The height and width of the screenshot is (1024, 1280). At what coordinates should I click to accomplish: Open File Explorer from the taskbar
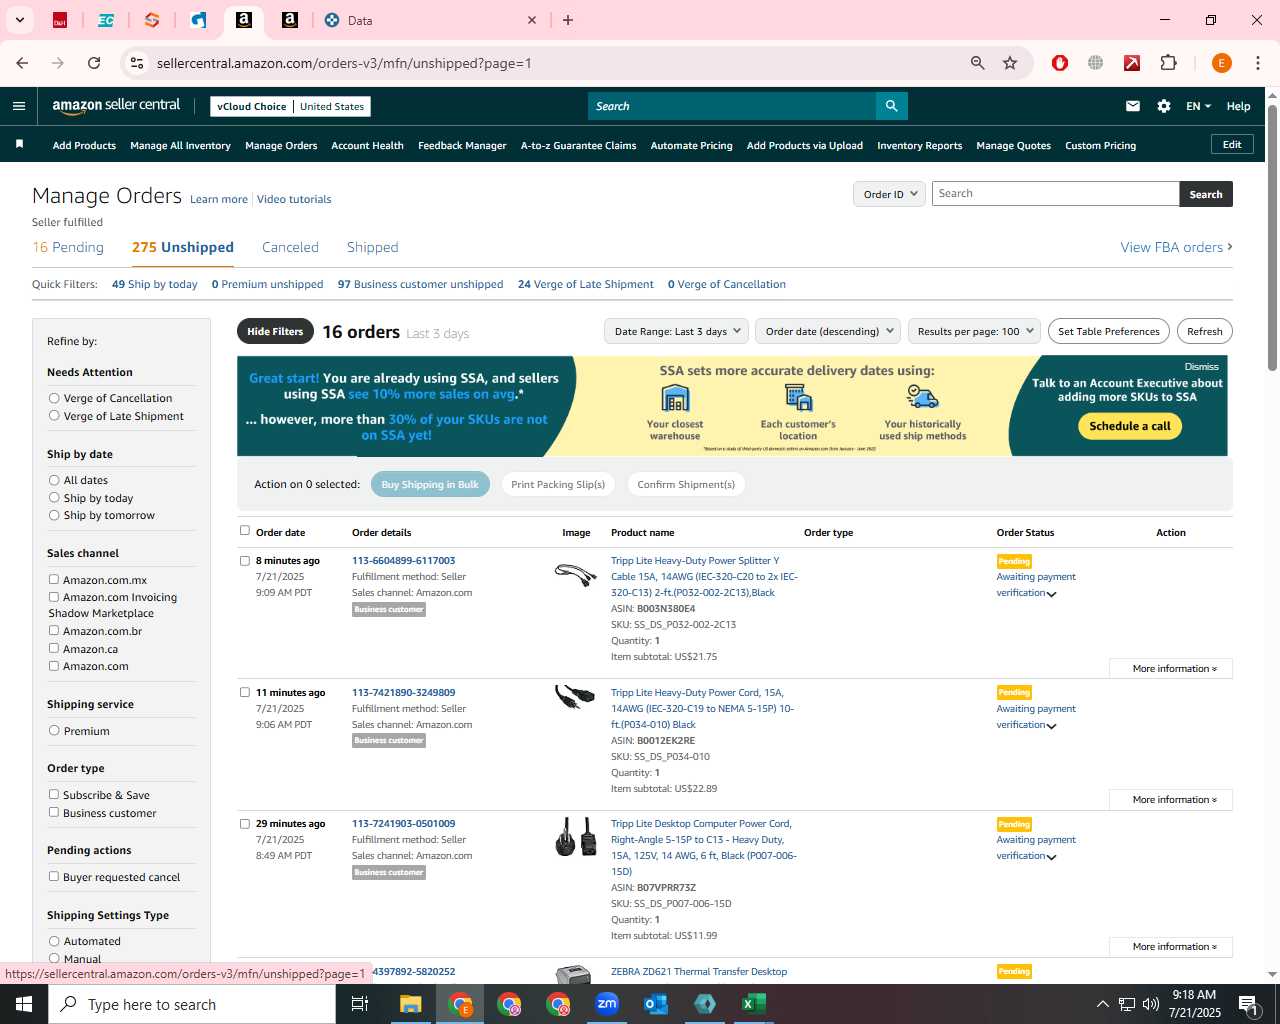[x=411, y=1004]
